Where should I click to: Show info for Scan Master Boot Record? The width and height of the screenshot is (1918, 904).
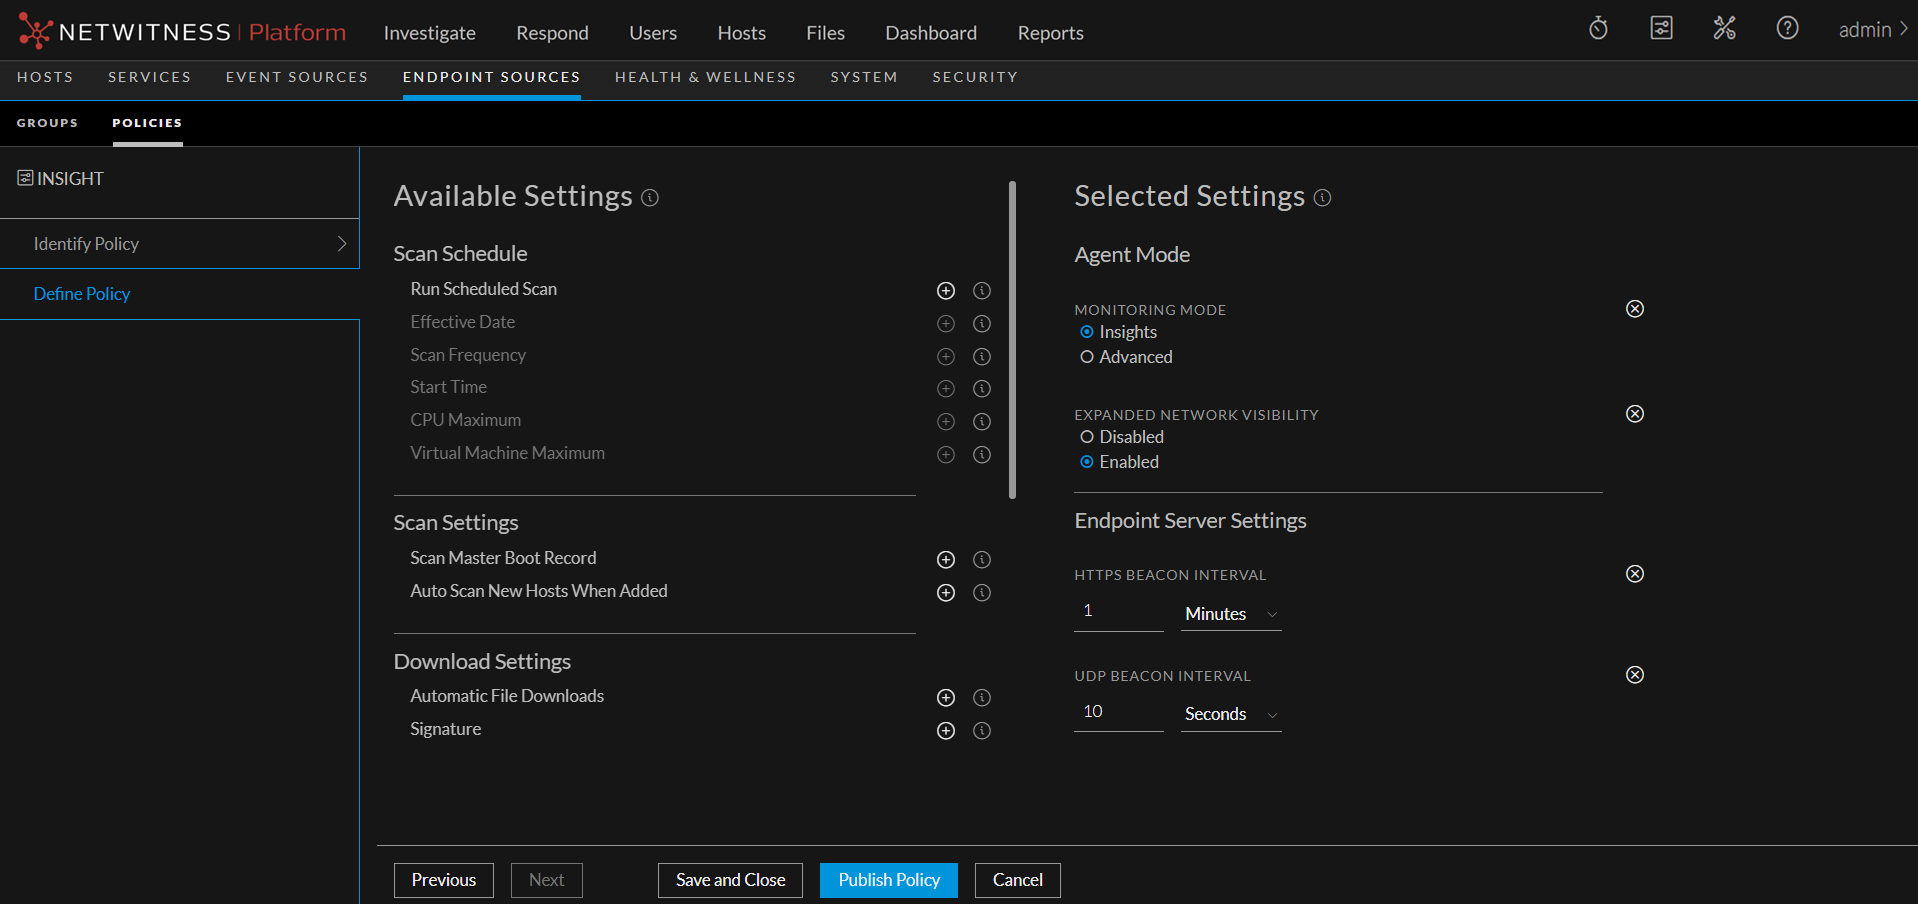click(982, 560)
